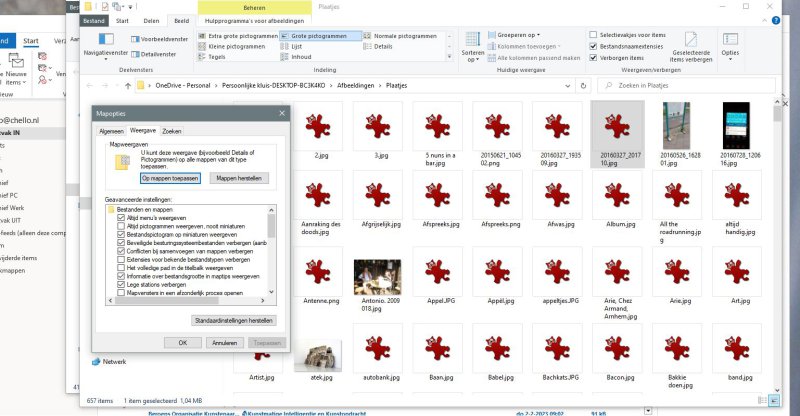The width and height of the screenshot is (800, 416).
Task: Select Extra grote pictogrammen layout
Action: (x=238, y=36)
